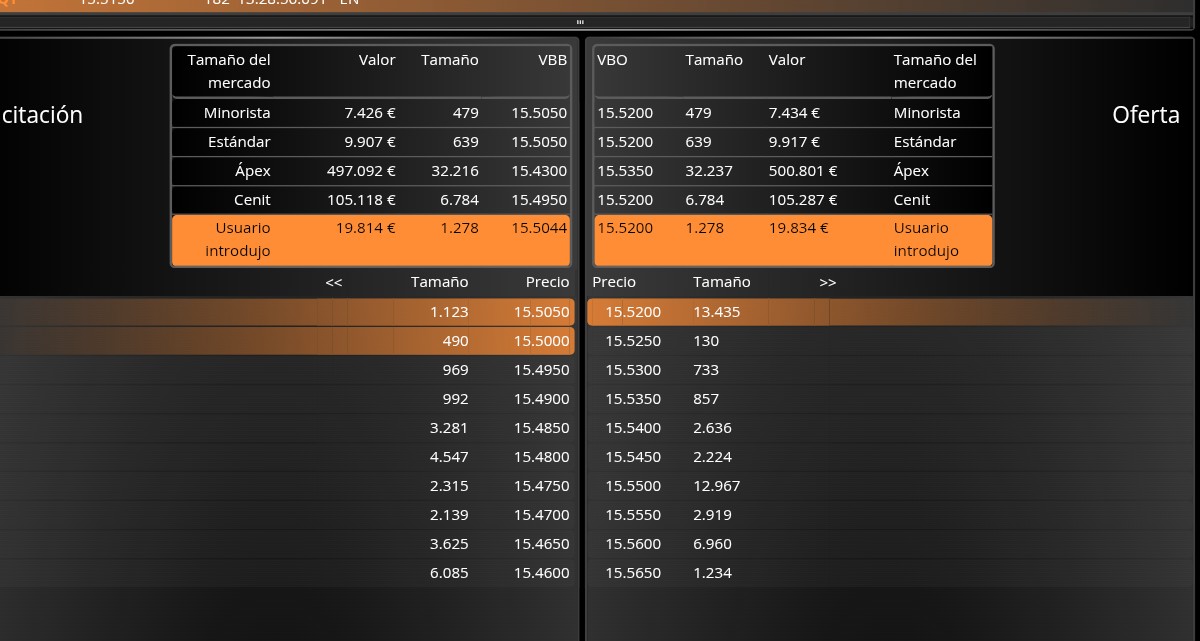1200x641 pixels.
Task: Click the offer-side Tamaño depth header
Action: [721, 282]
